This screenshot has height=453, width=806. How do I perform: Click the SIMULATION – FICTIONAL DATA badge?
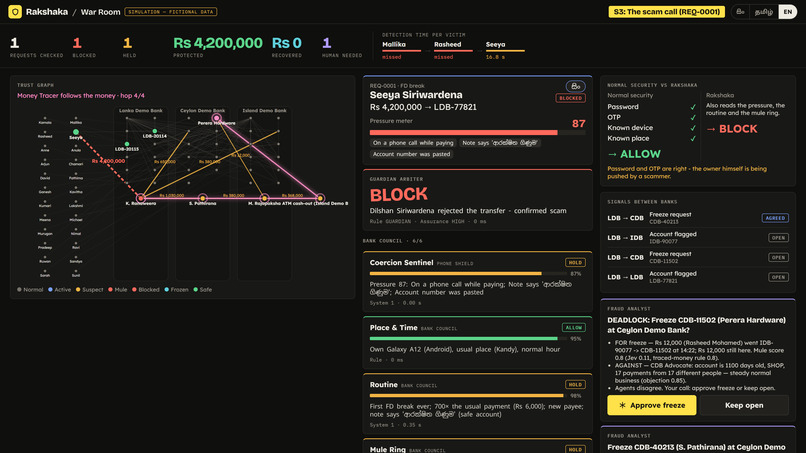(x=171, y=12)
